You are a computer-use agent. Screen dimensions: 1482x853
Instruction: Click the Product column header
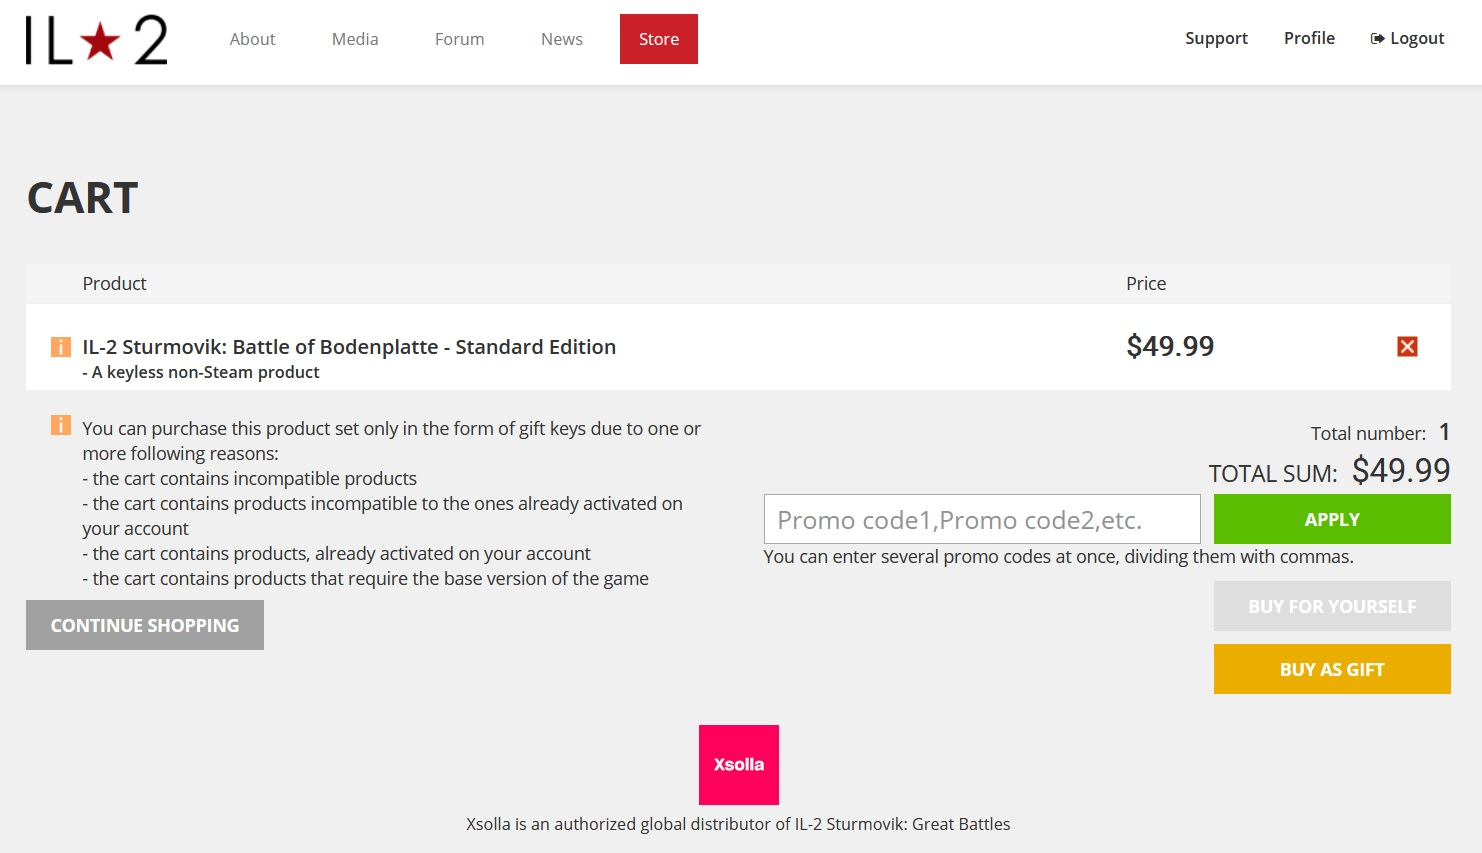(x=114, y=283)
